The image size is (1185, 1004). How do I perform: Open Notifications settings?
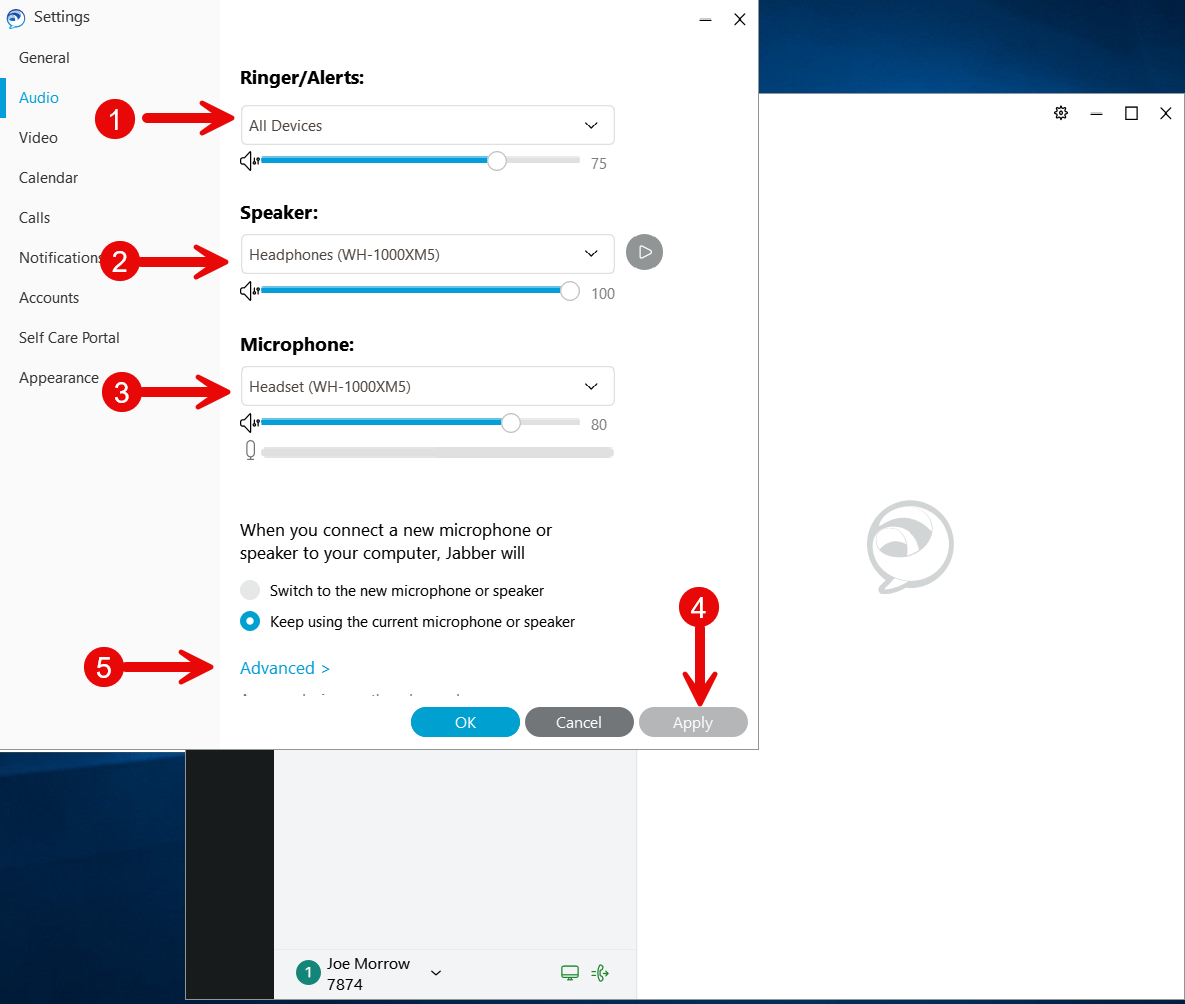[x=59, y=258]
